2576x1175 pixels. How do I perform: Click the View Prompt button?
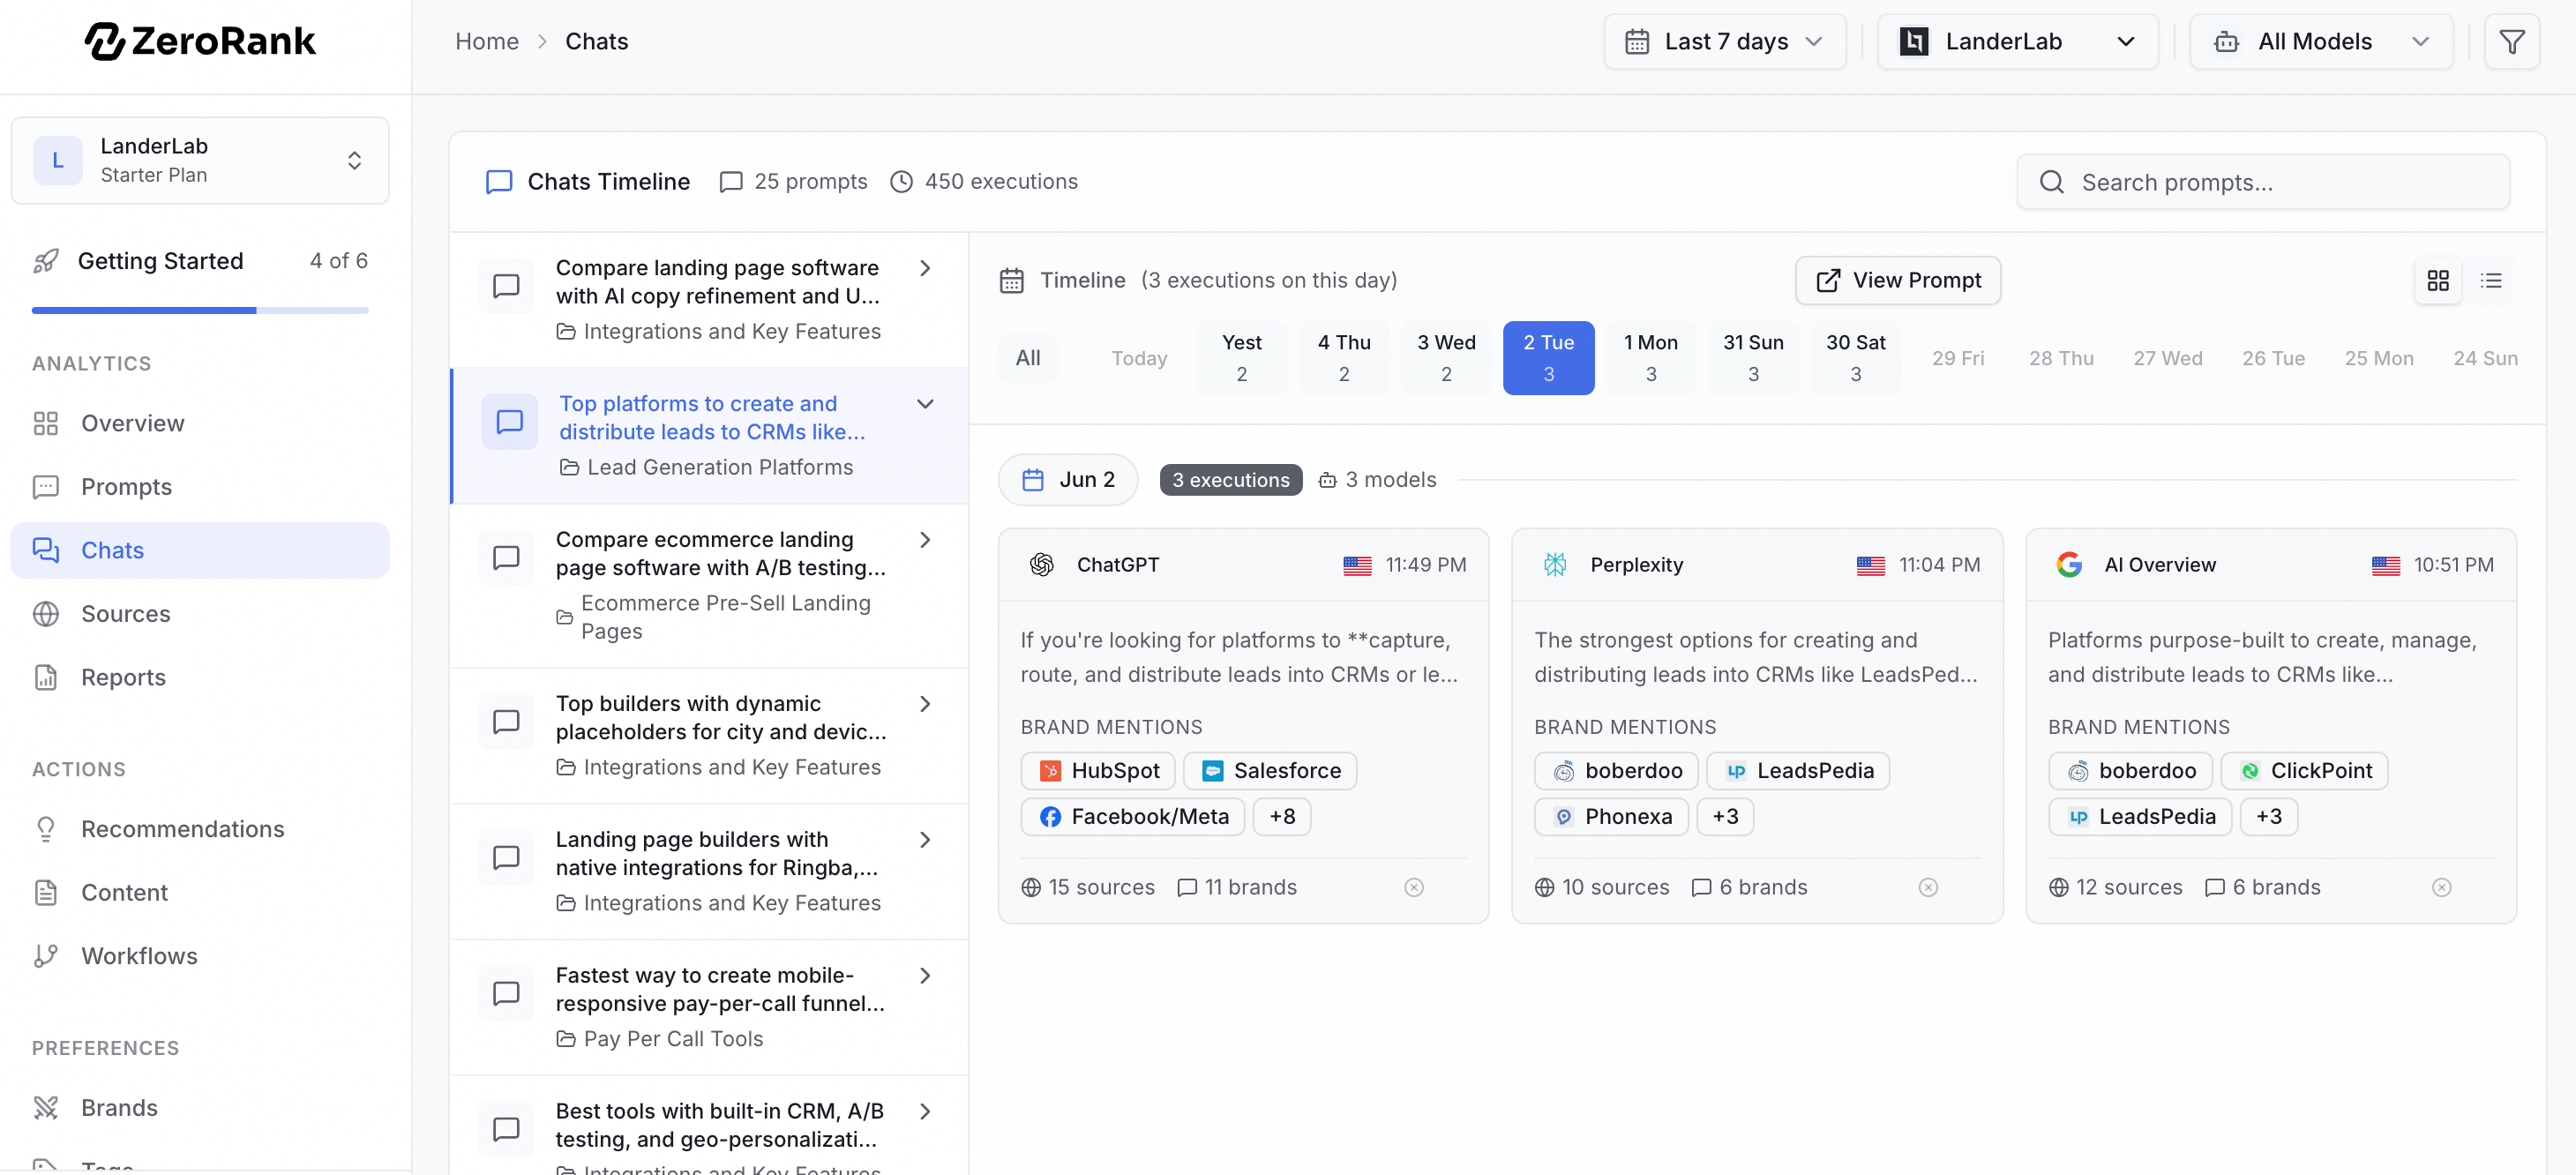click(1897, 280)
